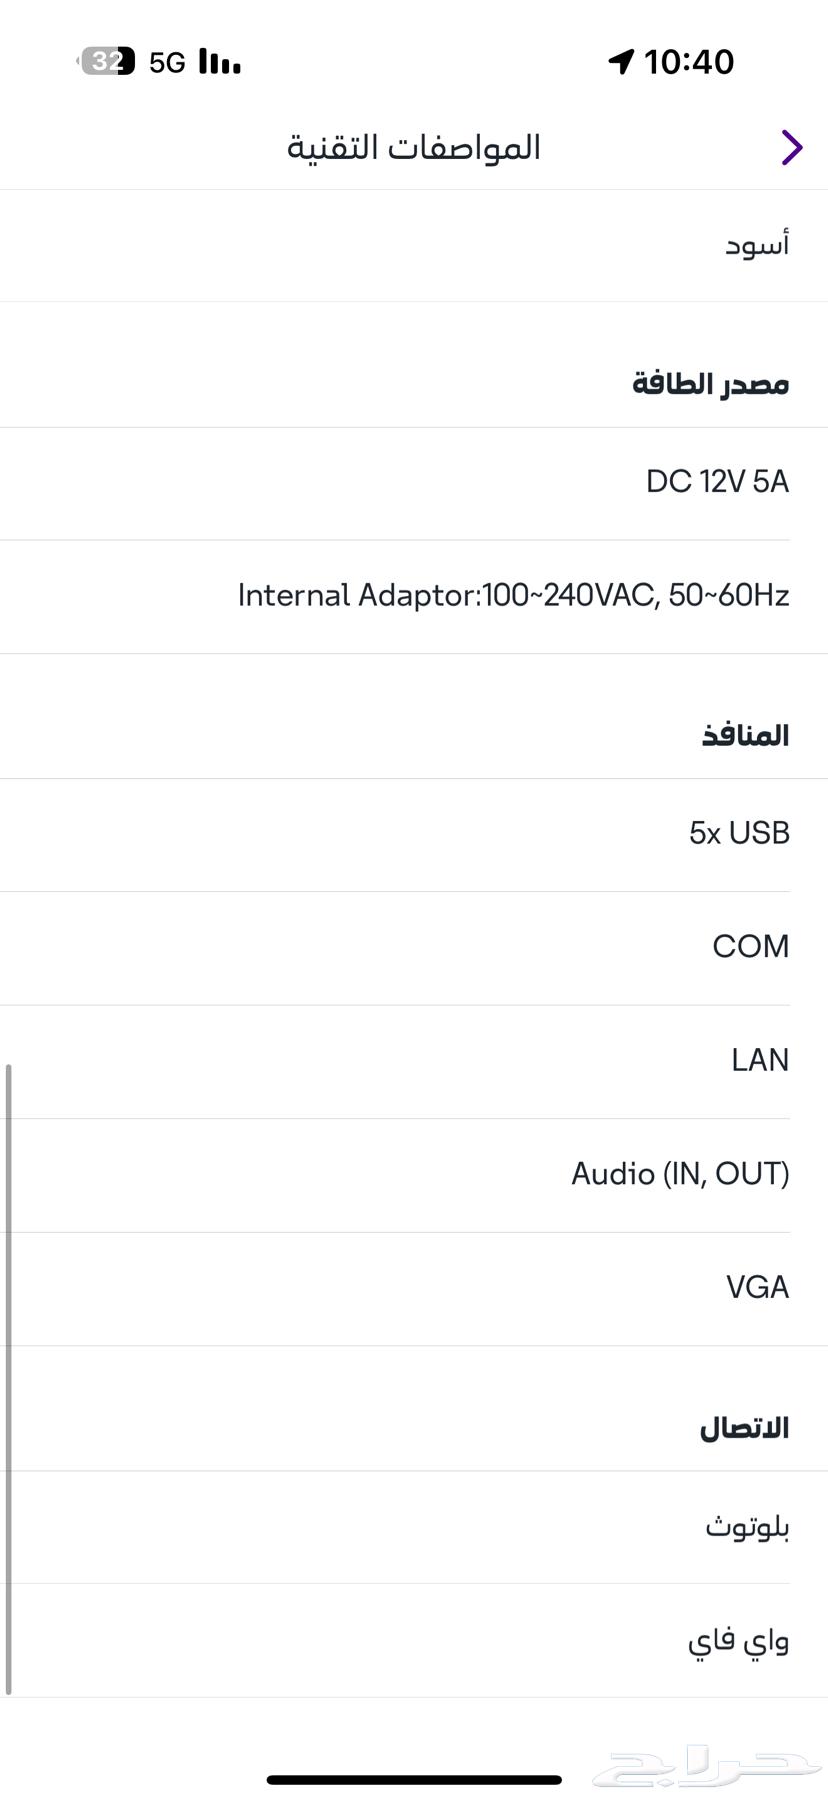Tap the purple back chevron
The height and width of the screenshot is (1800, 828).
792,147
